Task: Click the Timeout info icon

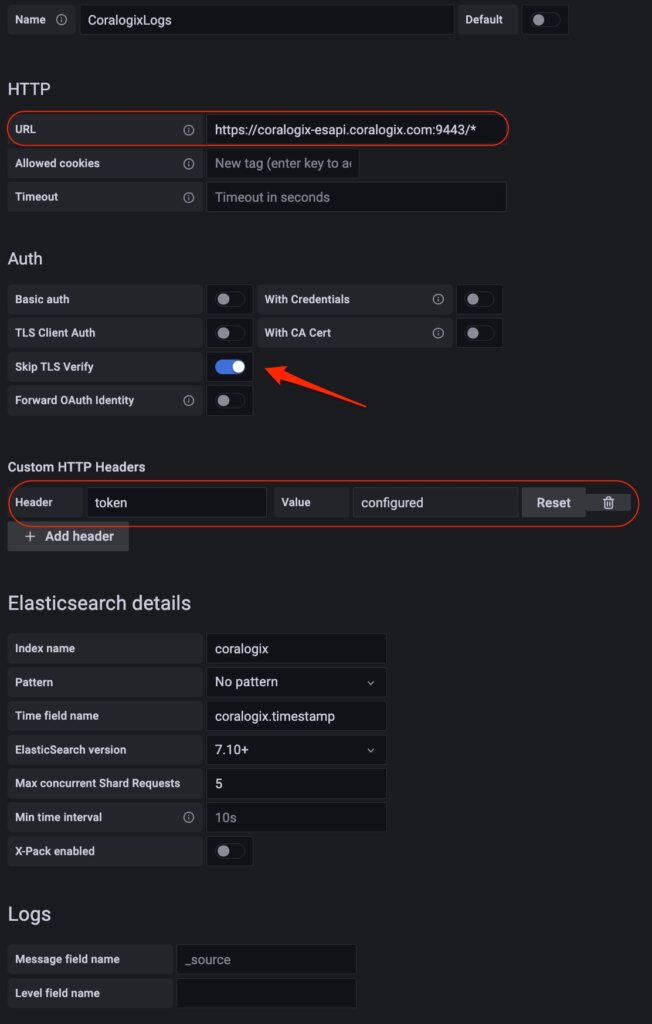Action: coord(189,197)
